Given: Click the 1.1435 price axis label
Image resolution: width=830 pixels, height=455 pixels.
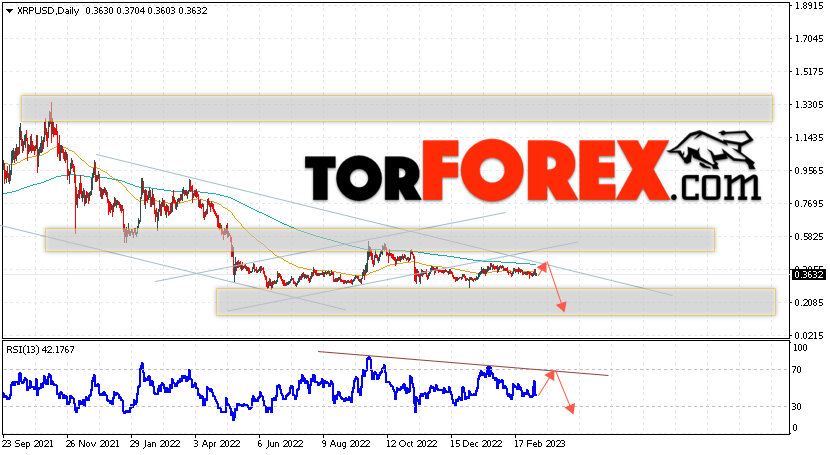Looking at the screenshot, I should 809,138.
